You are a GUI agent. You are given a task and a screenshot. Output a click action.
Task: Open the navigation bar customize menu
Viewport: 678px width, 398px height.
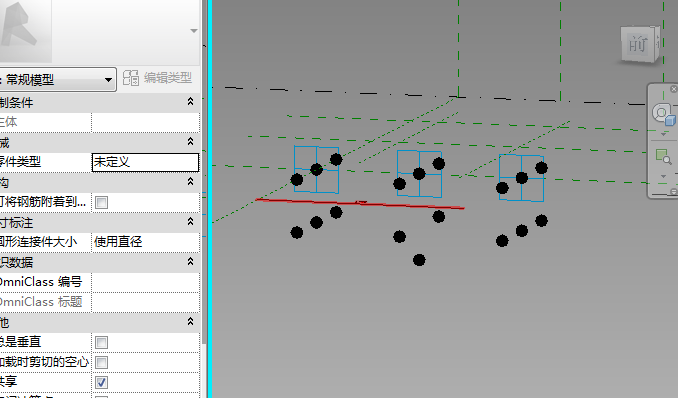coord(673,192)
